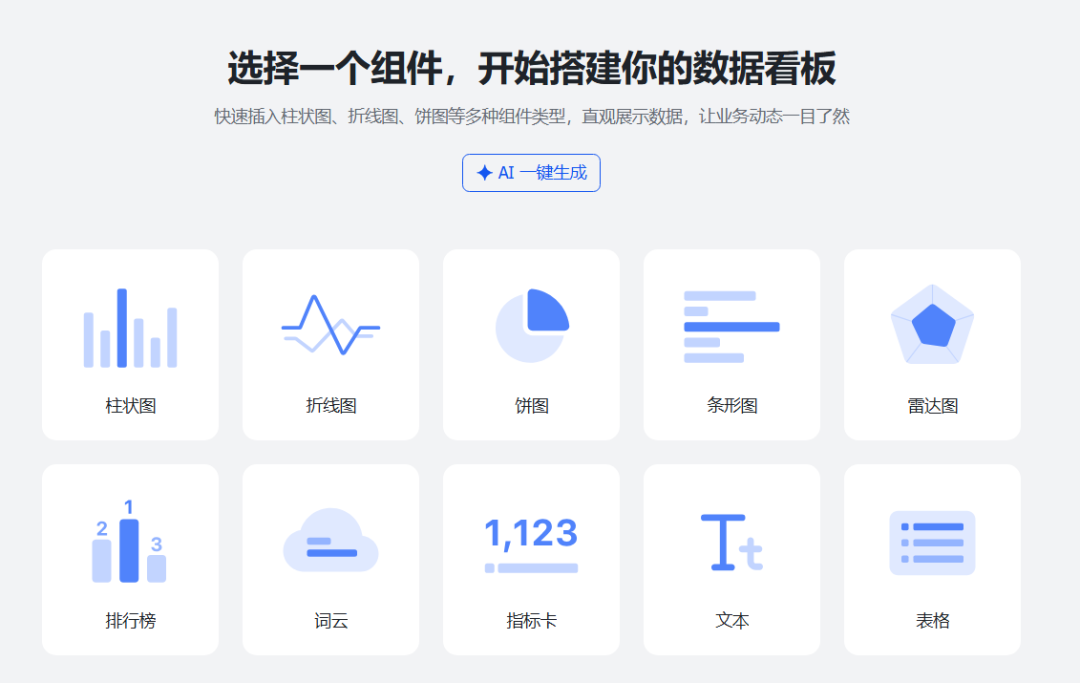Open the 柱状图 card
The width and height of the screenshot is (1080, 683).
pos(130,343)
